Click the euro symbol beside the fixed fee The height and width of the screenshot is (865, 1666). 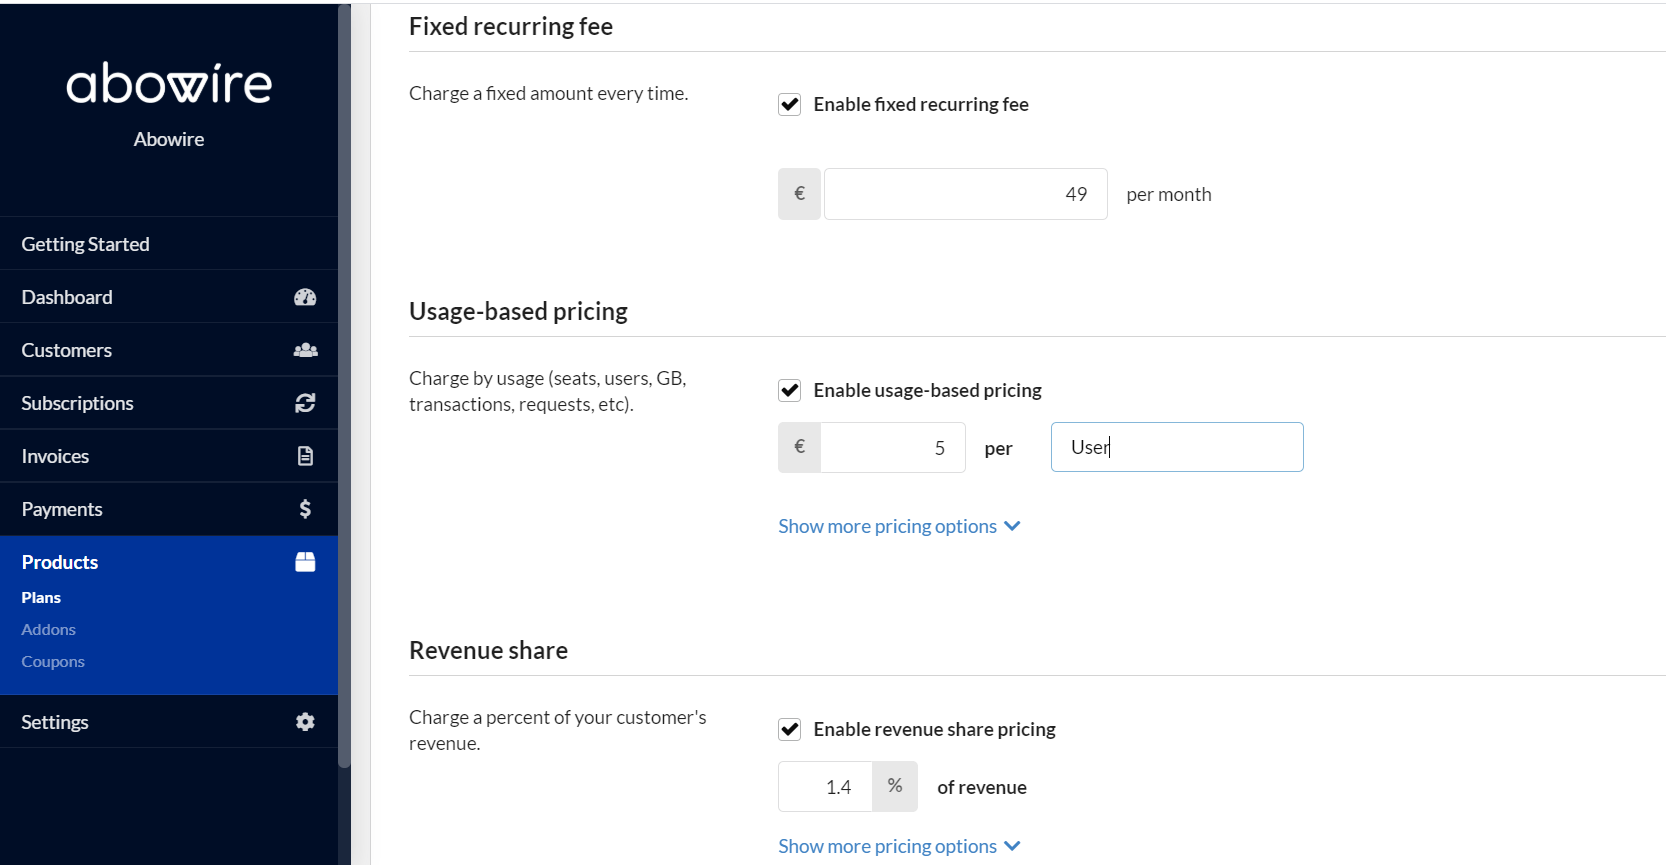[x=800, y=194]
